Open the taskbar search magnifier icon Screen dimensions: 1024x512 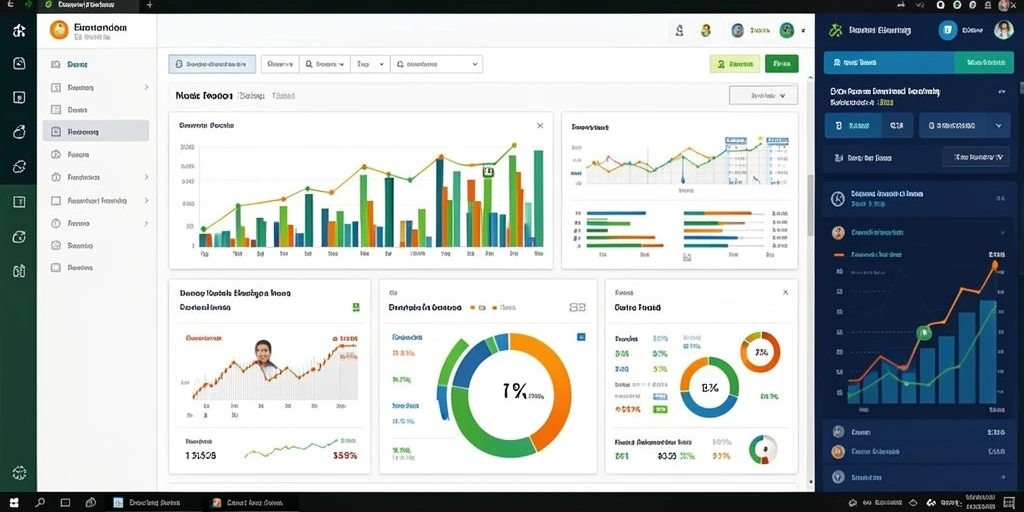click(40, 503)
